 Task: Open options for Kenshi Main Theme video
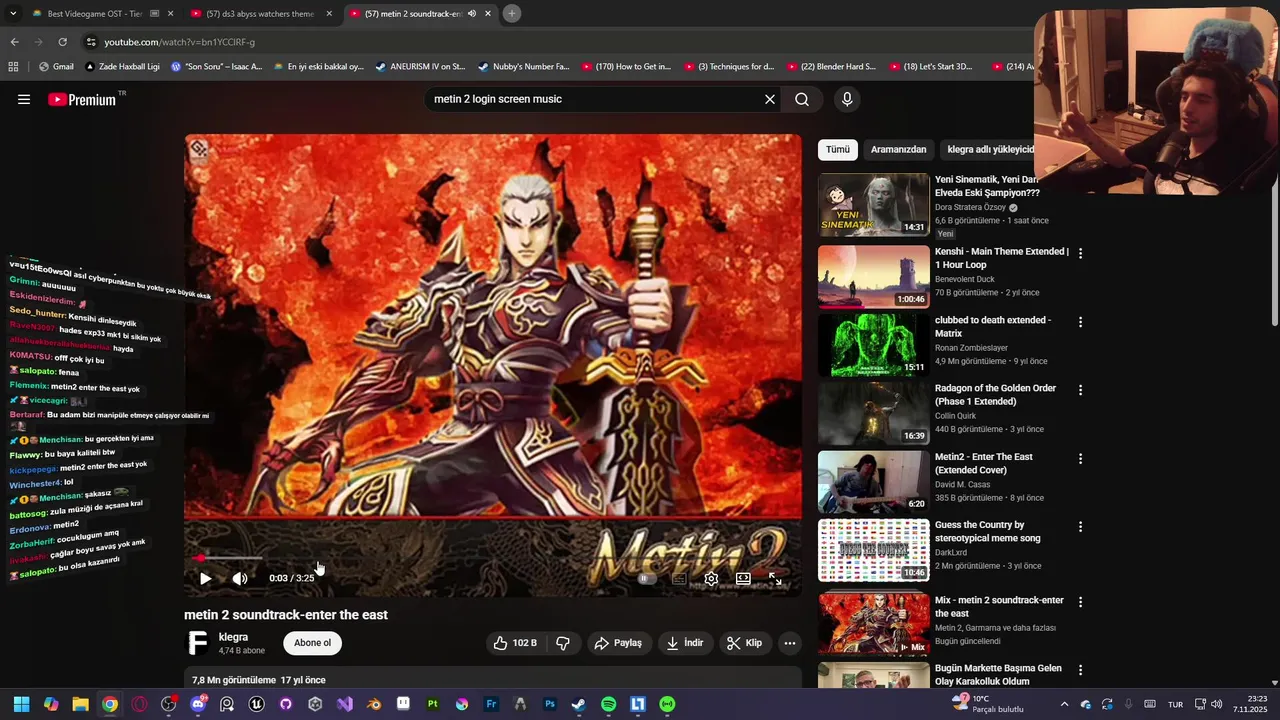pos(1080,254)
